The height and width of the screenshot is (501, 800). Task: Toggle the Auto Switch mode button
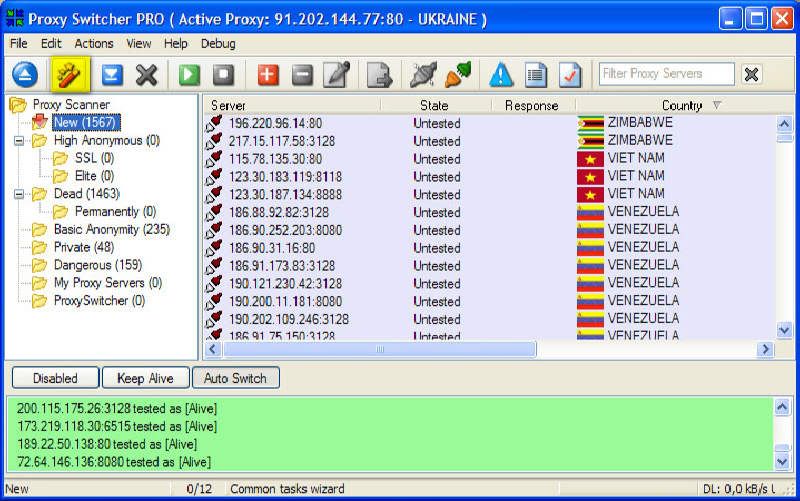pos(235,379)
